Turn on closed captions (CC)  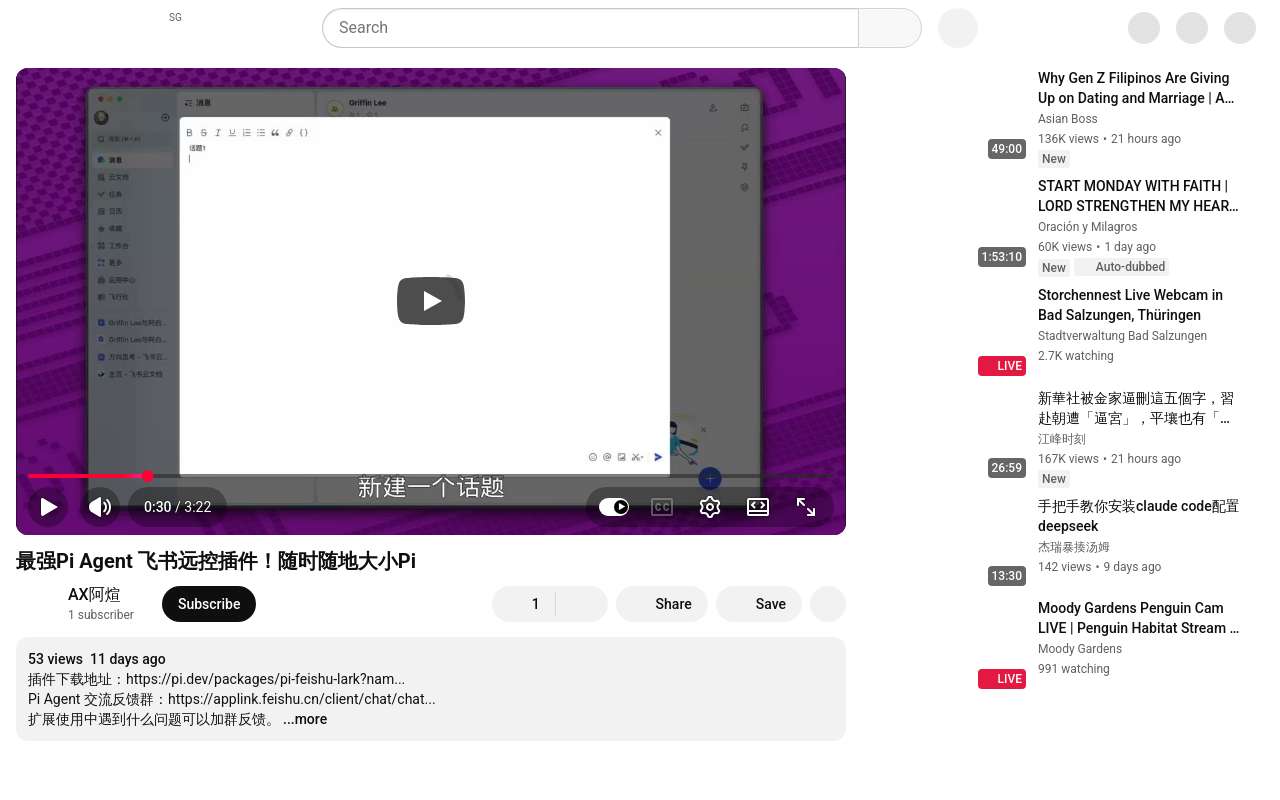662,507
